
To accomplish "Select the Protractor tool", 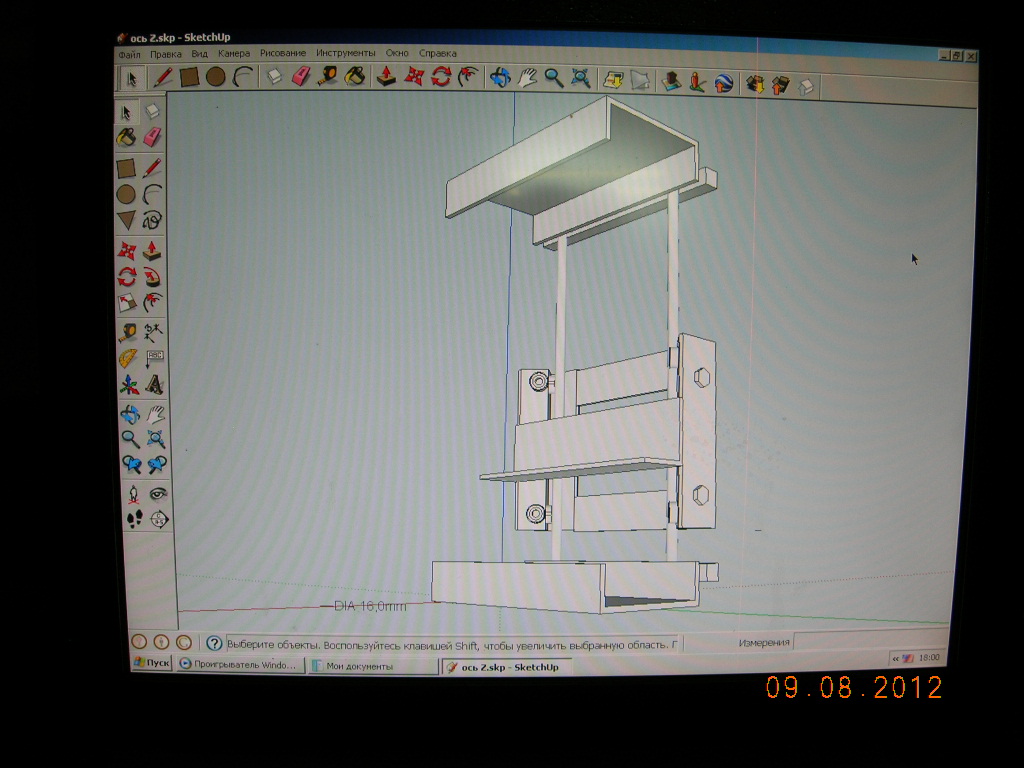I will tap(128, 359).
